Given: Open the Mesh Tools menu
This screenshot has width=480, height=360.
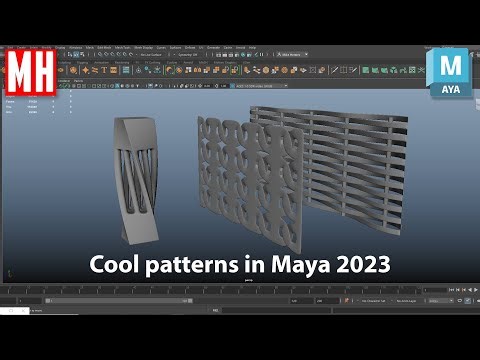Looking at the screenshot, I should pyautogui.click(x=123, y=48).
